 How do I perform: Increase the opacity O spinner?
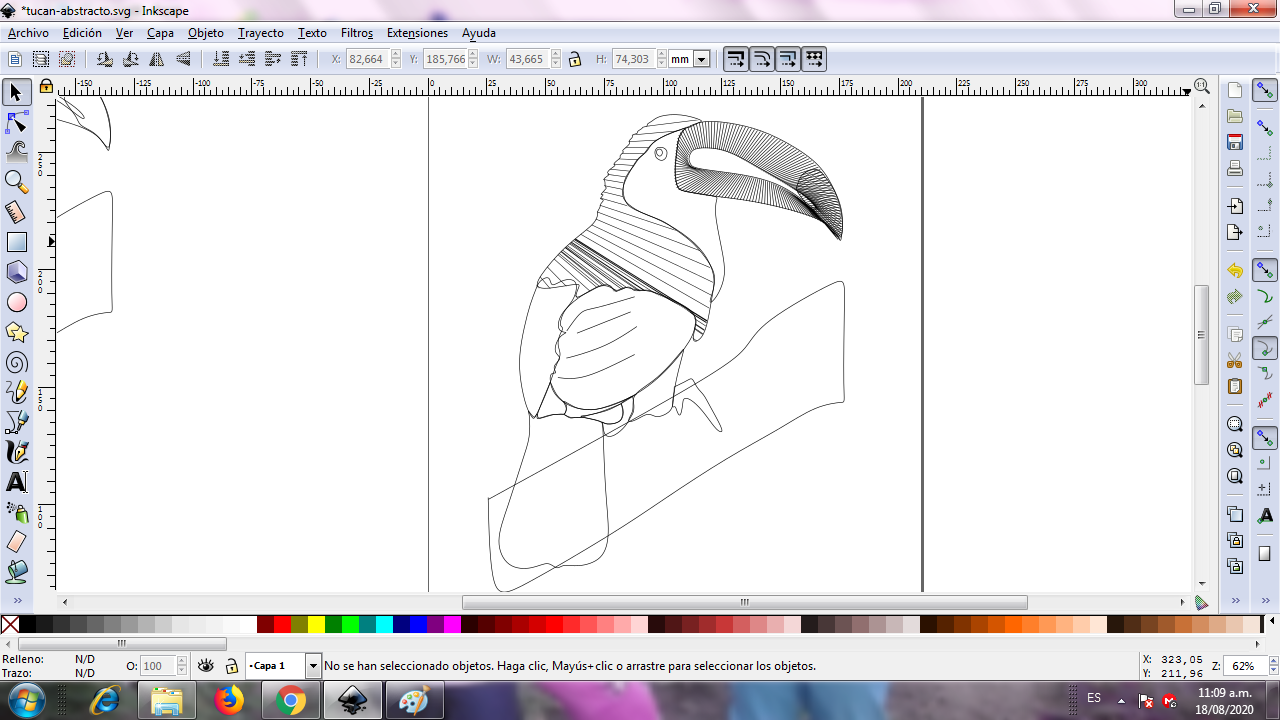[x=181, y=661]
